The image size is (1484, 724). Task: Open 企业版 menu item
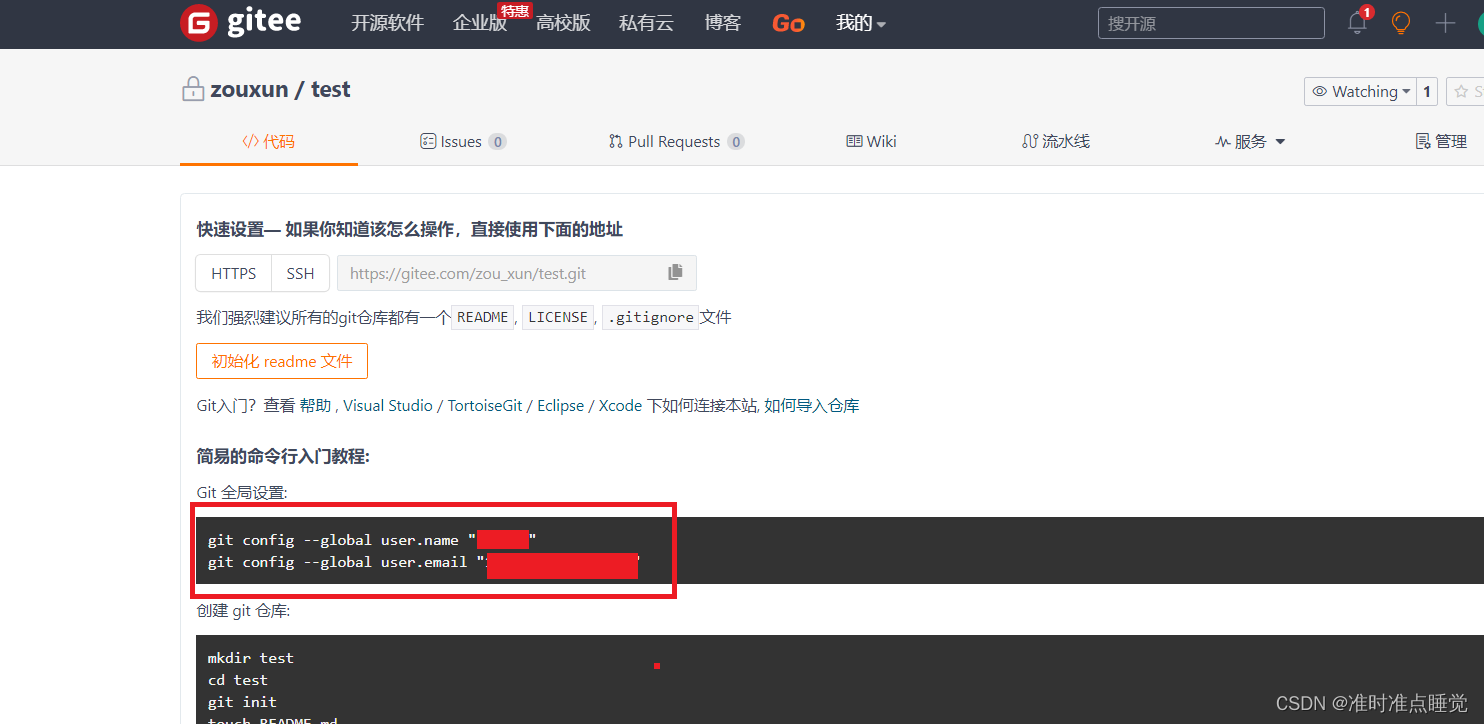coord(480,23)
